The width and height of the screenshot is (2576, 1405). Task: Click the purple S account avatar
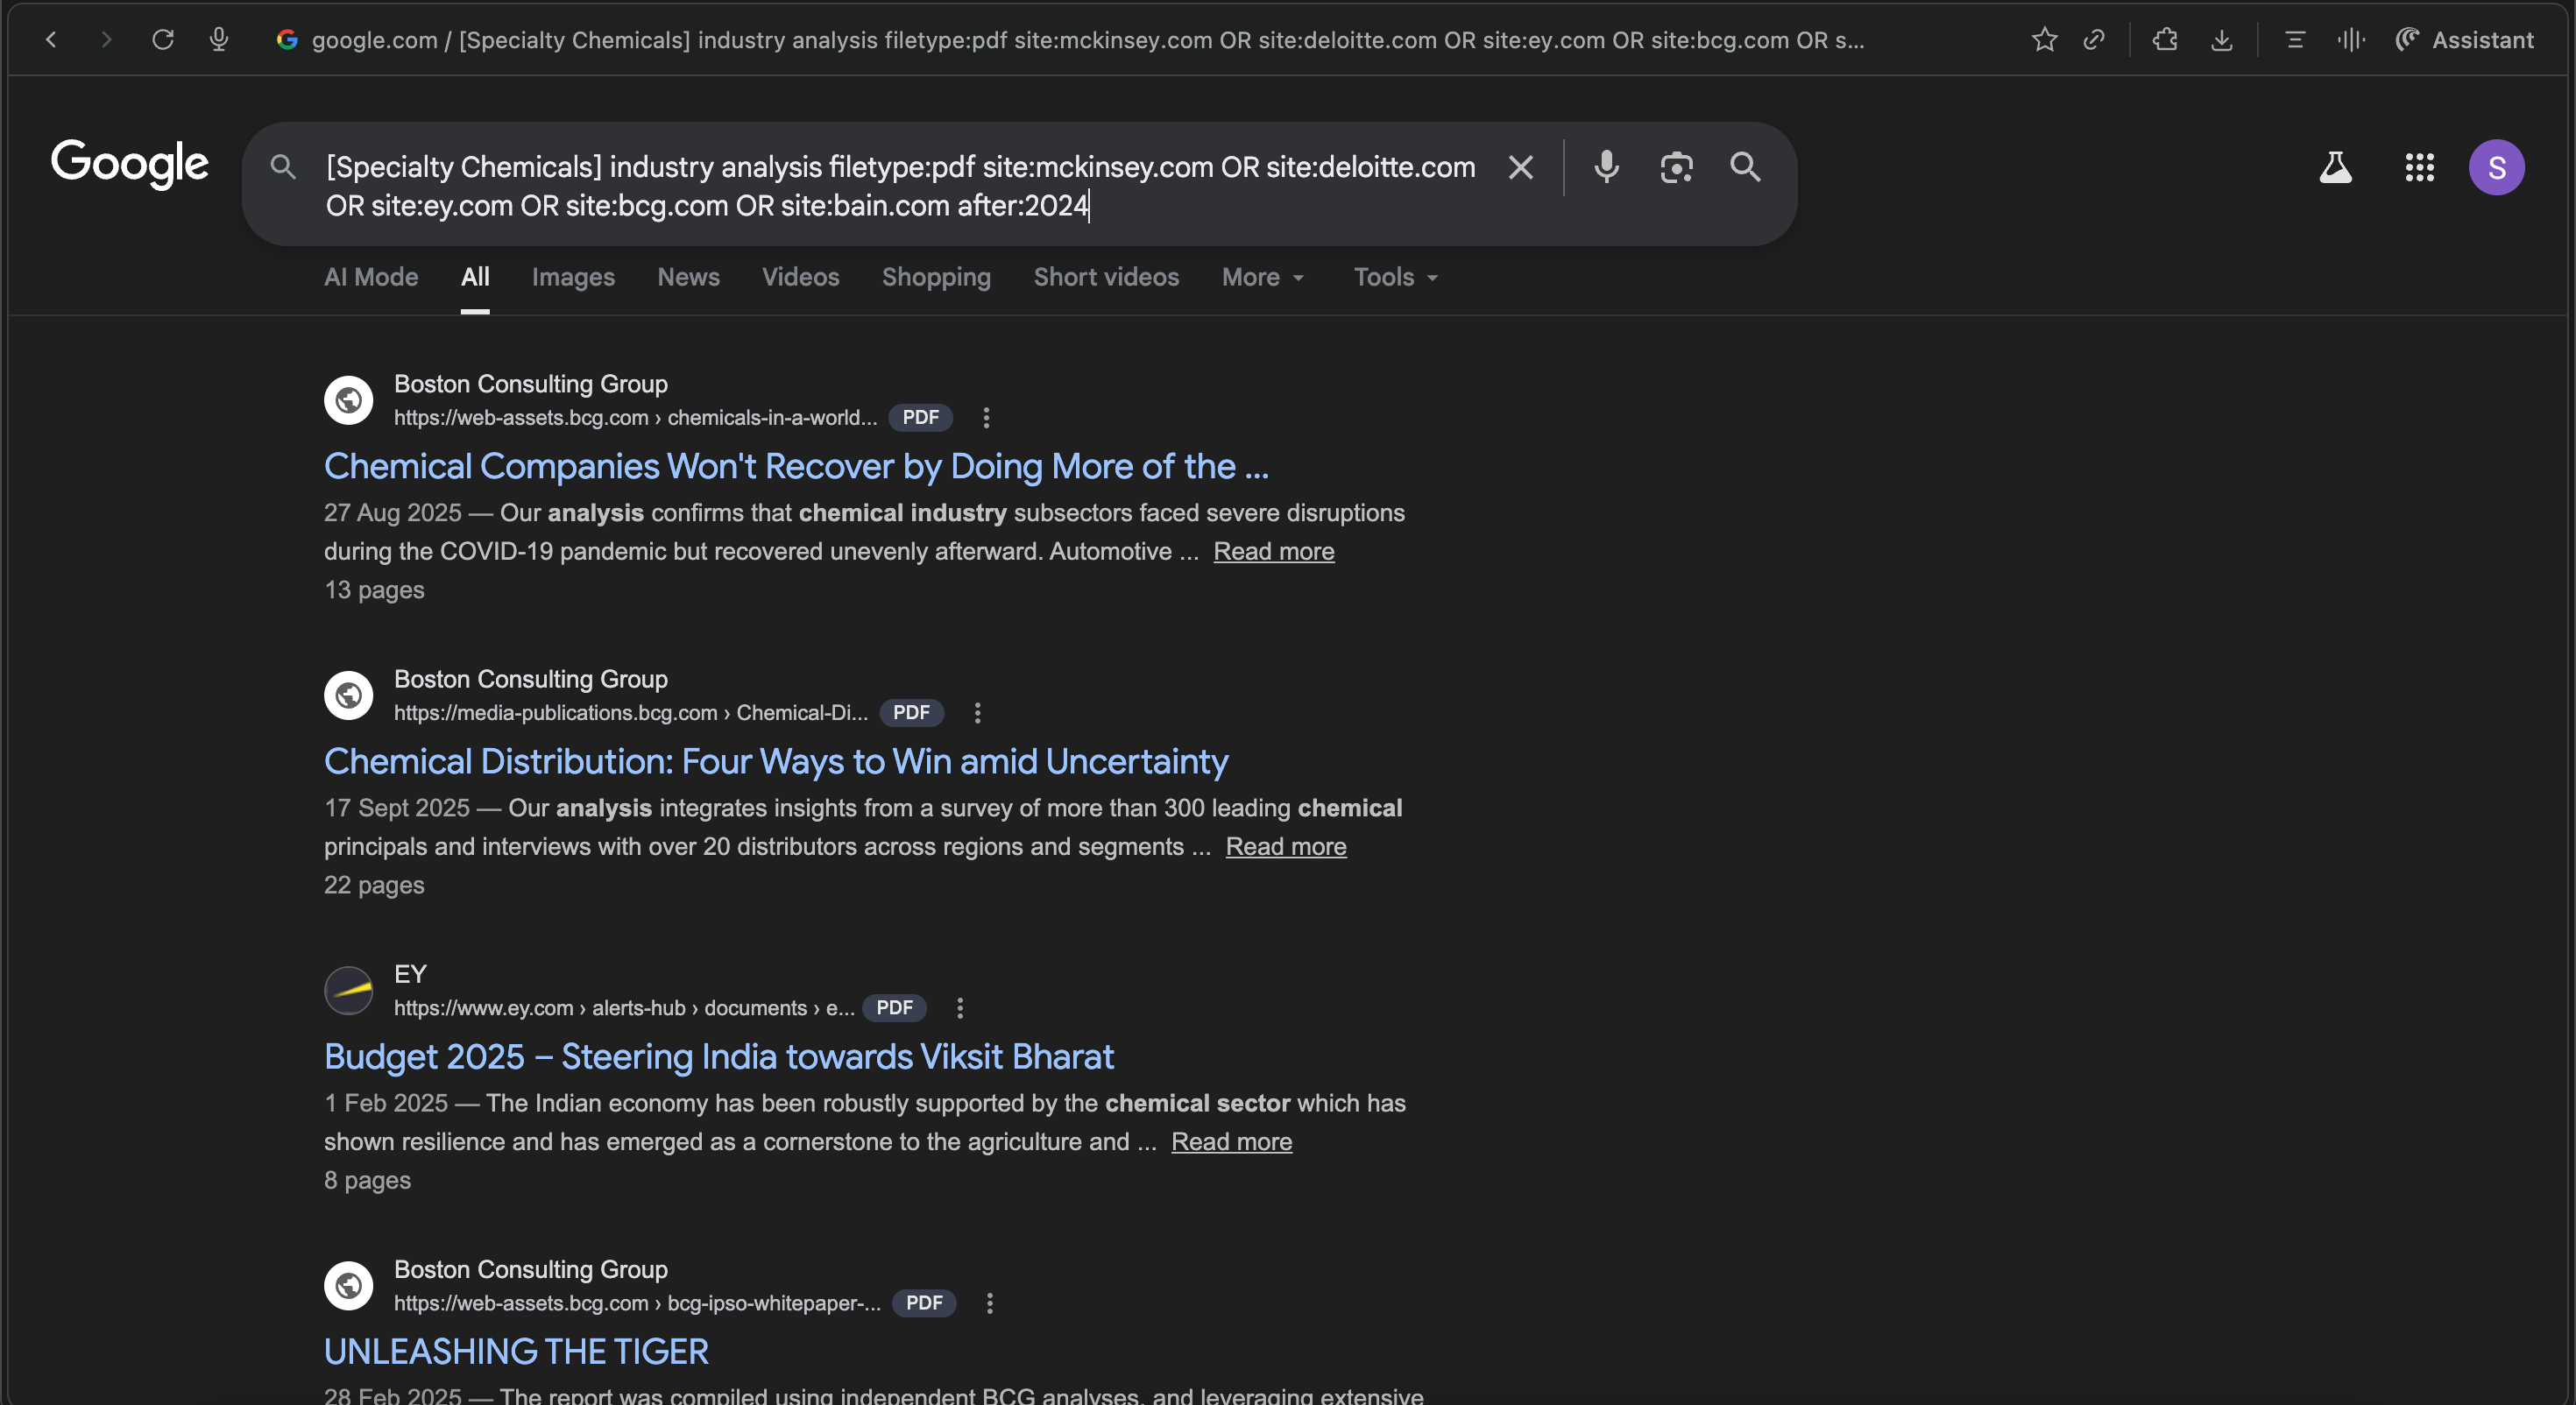point(2496,167)
